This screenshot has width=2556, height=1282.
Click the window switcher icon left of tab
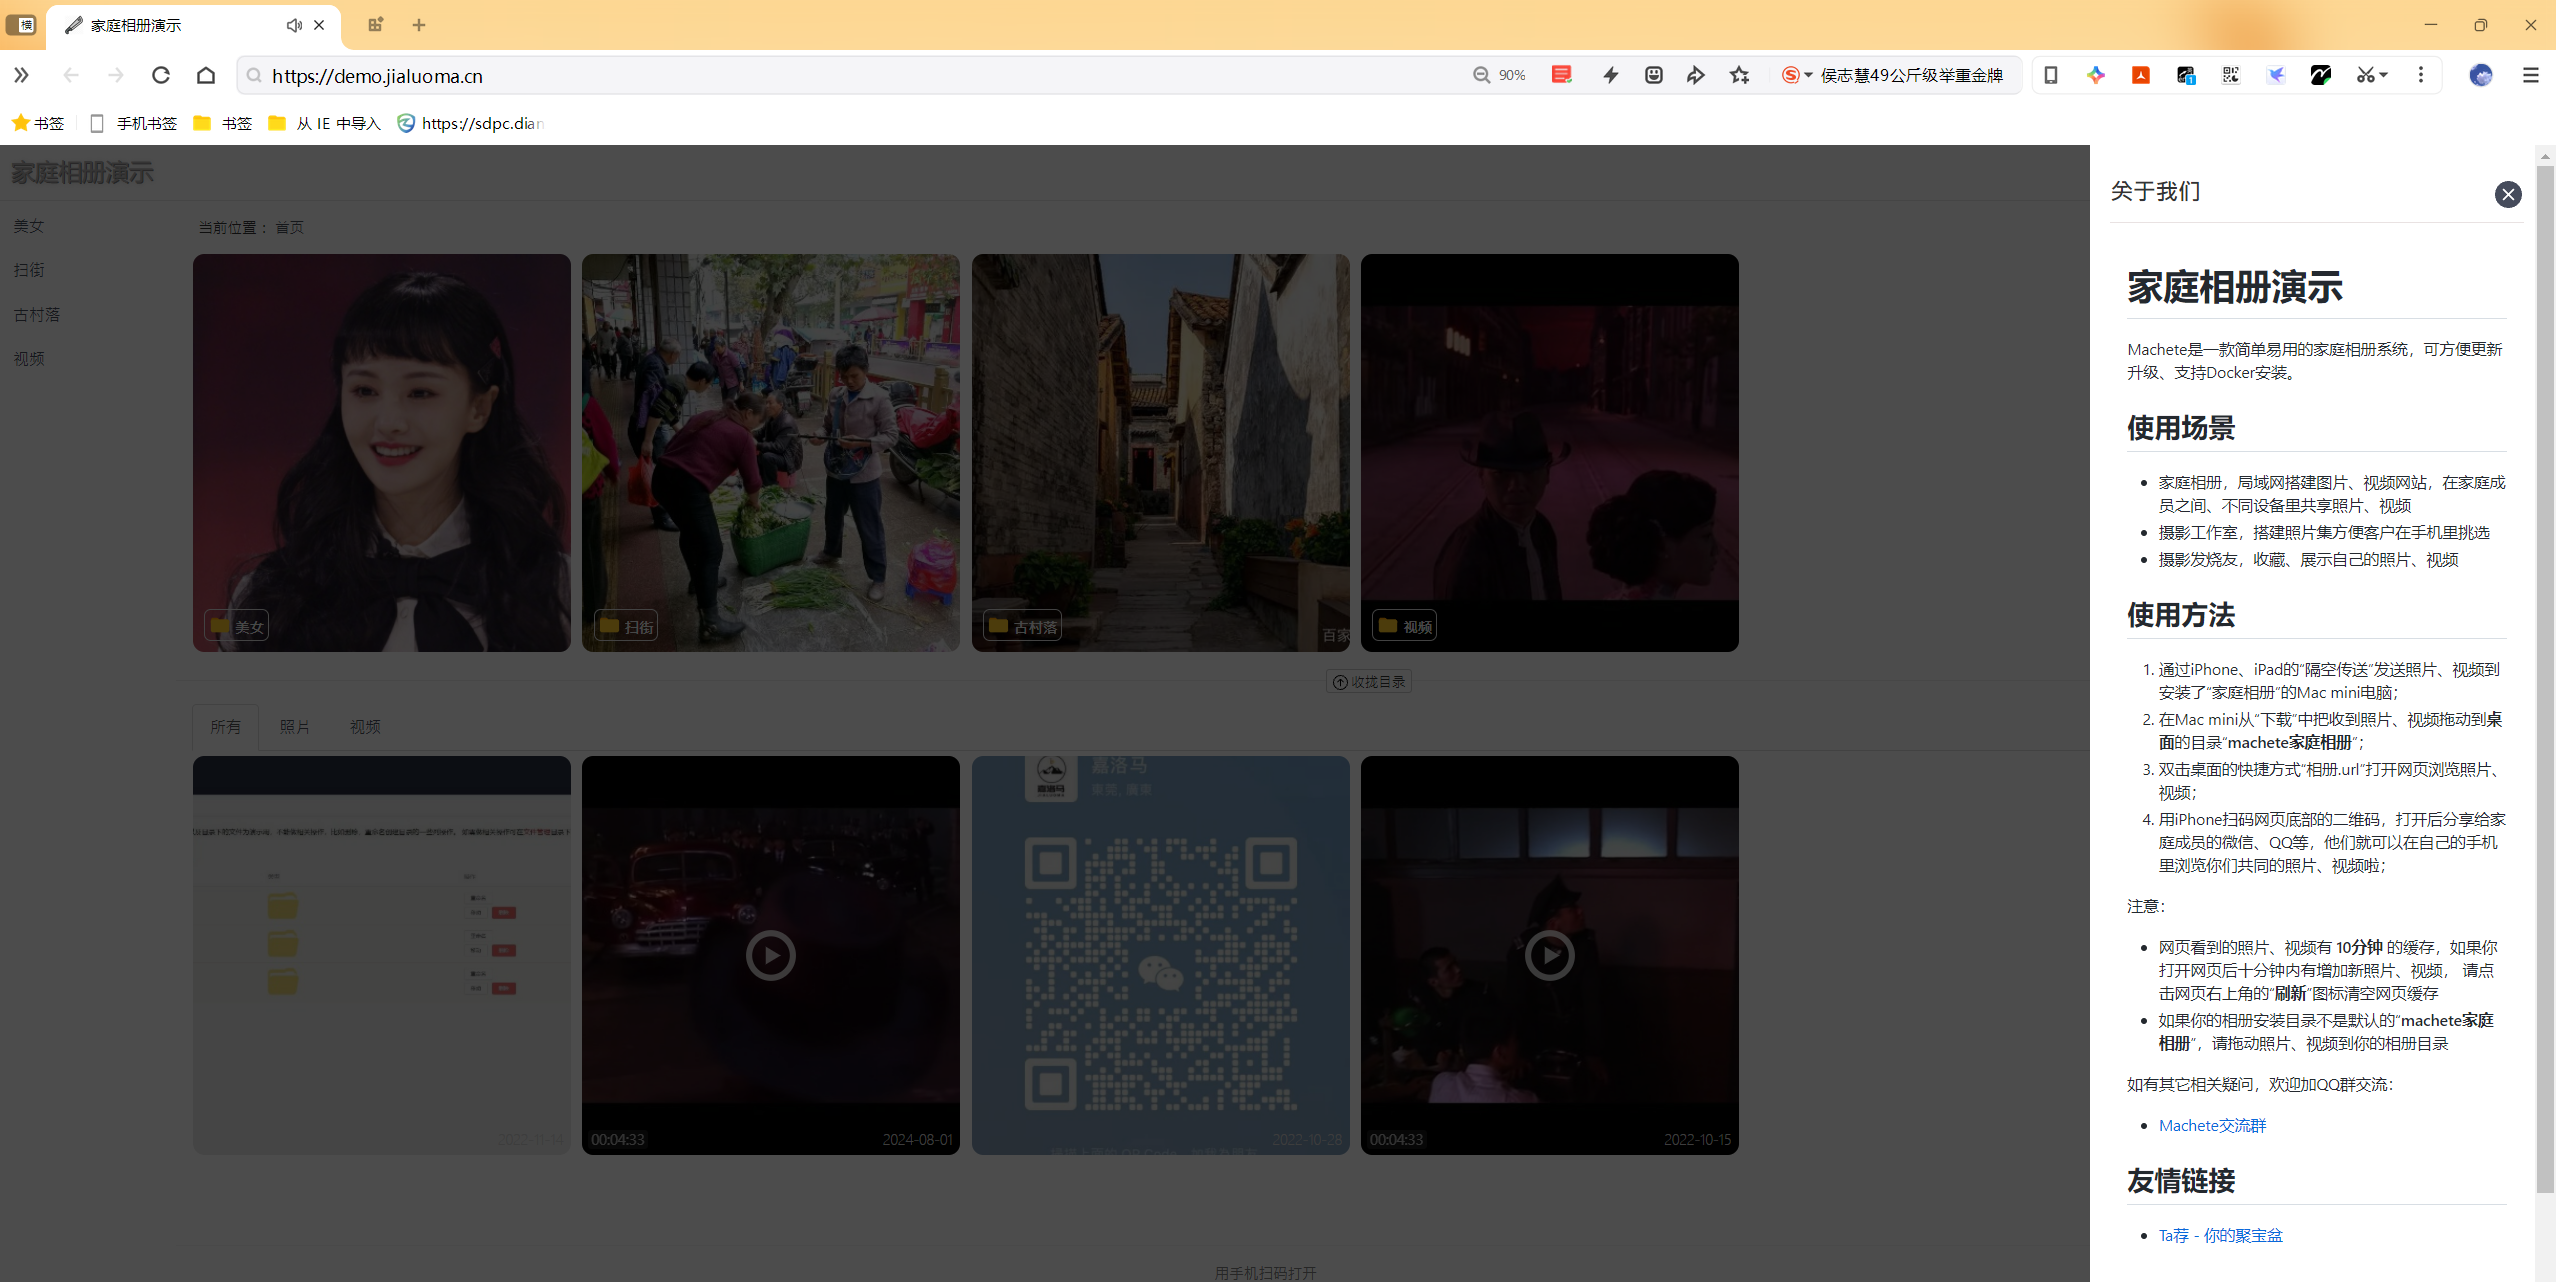[x=21, y=25]
